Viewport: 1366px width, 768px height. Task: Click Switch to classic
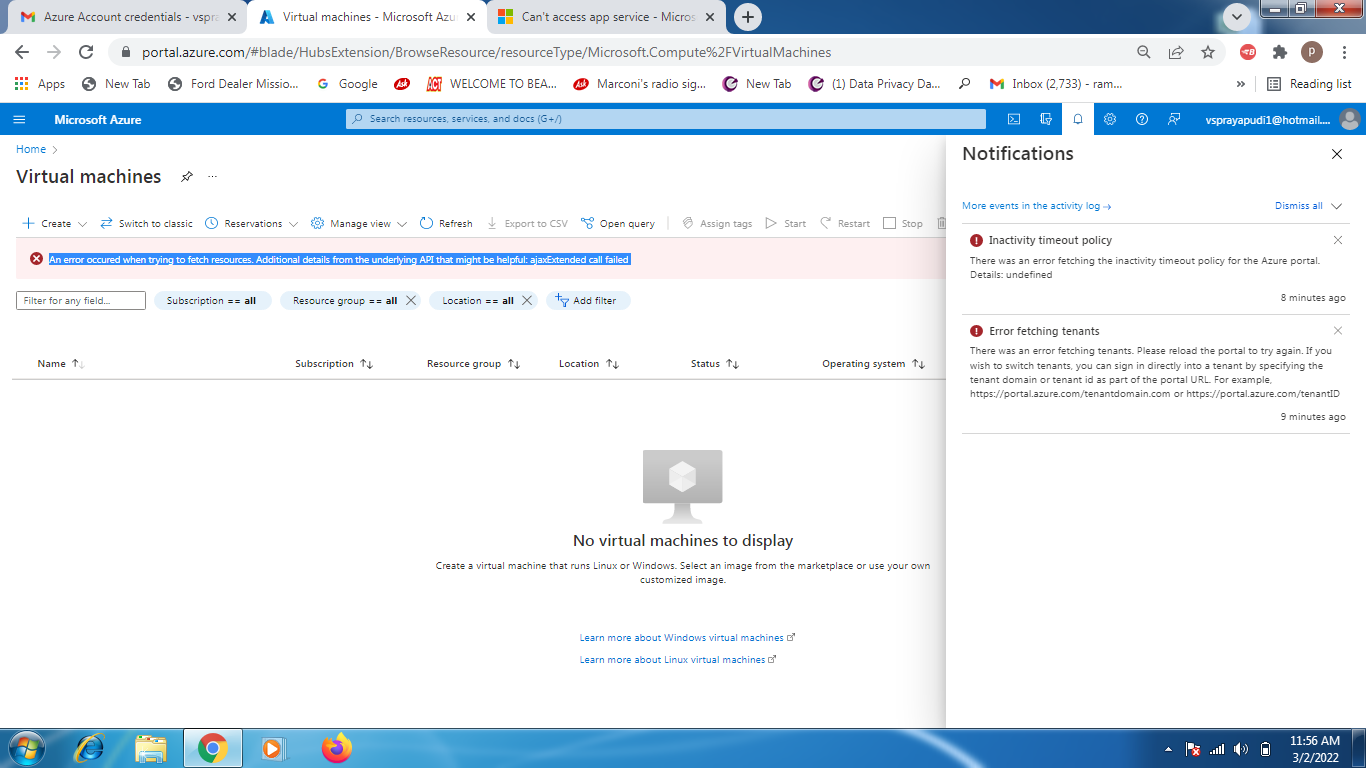146,223
